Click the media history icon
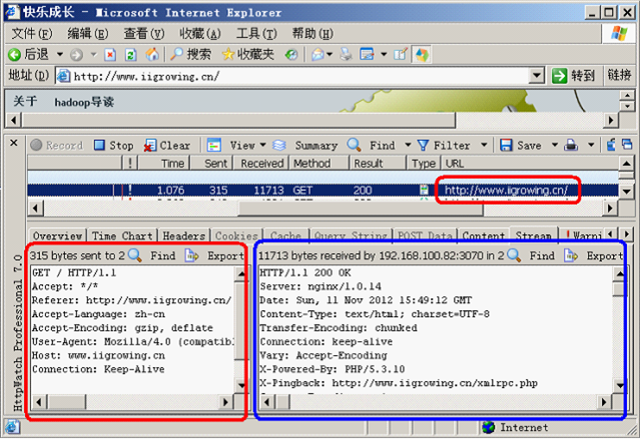This screenshot has width=640, height=439. pyautogui.click(x=291, y=54)
